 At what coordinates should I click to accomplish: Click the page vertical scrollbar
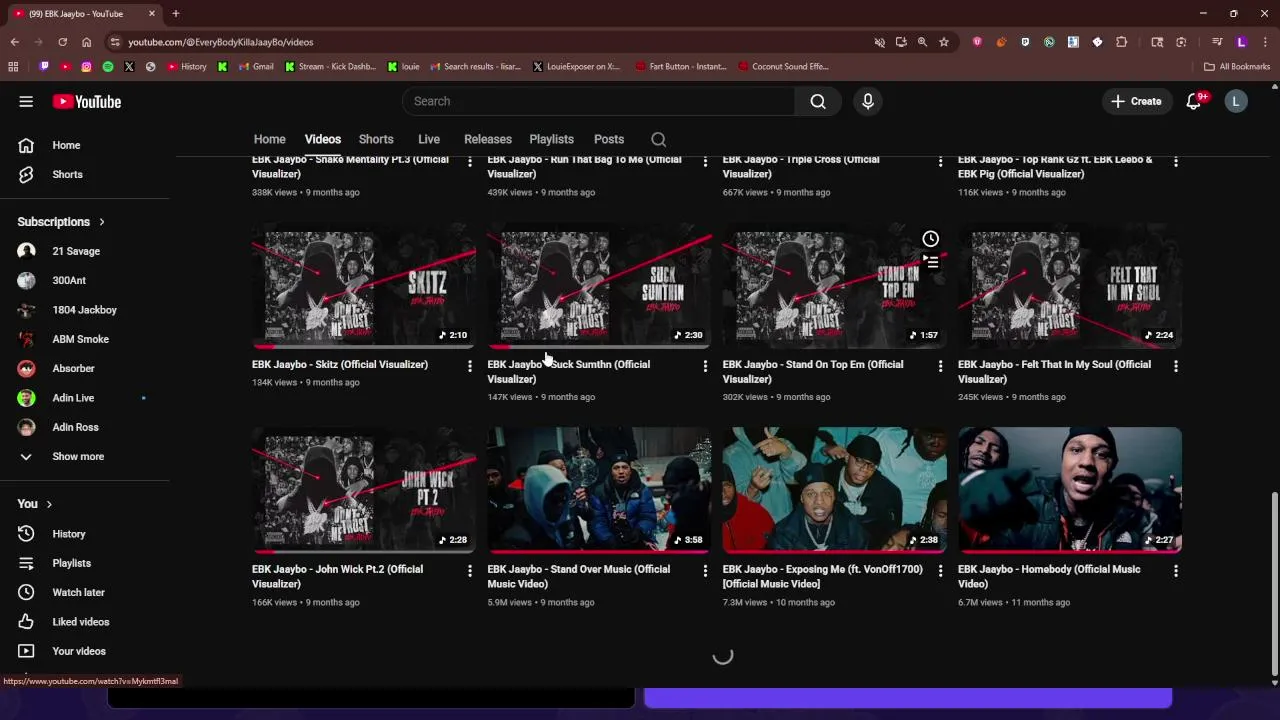(1274, 584)
